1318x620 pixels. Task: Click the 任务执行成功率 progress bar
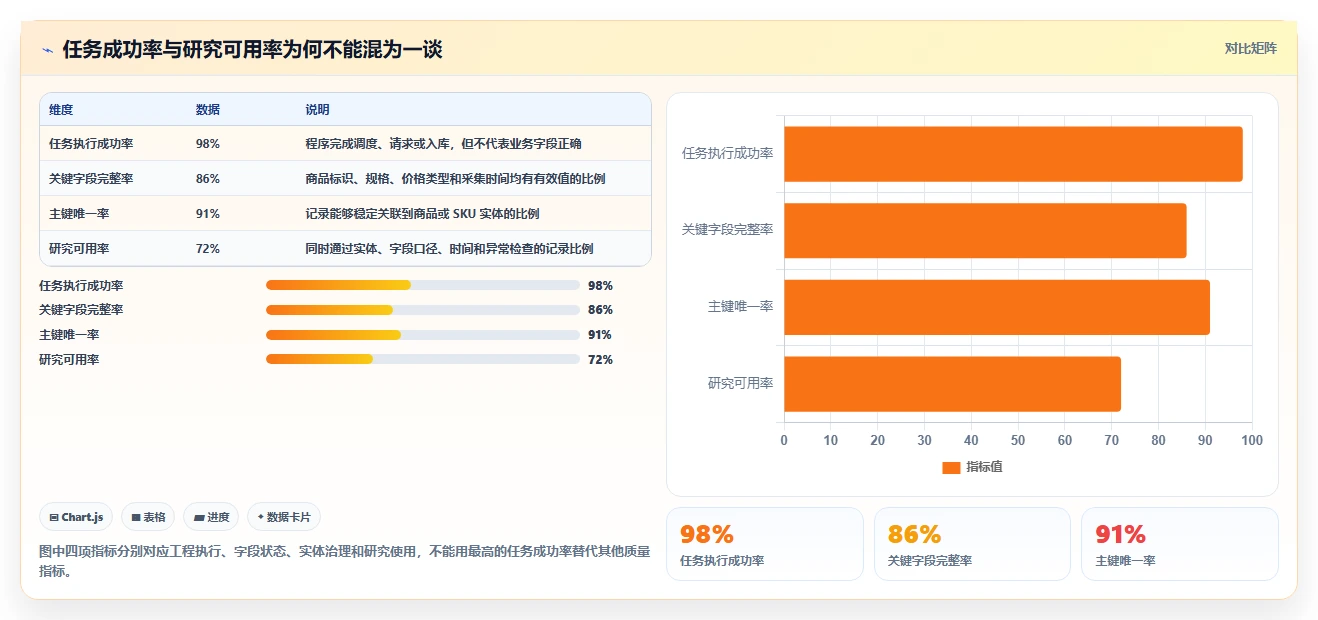click(x=423, y=285)
